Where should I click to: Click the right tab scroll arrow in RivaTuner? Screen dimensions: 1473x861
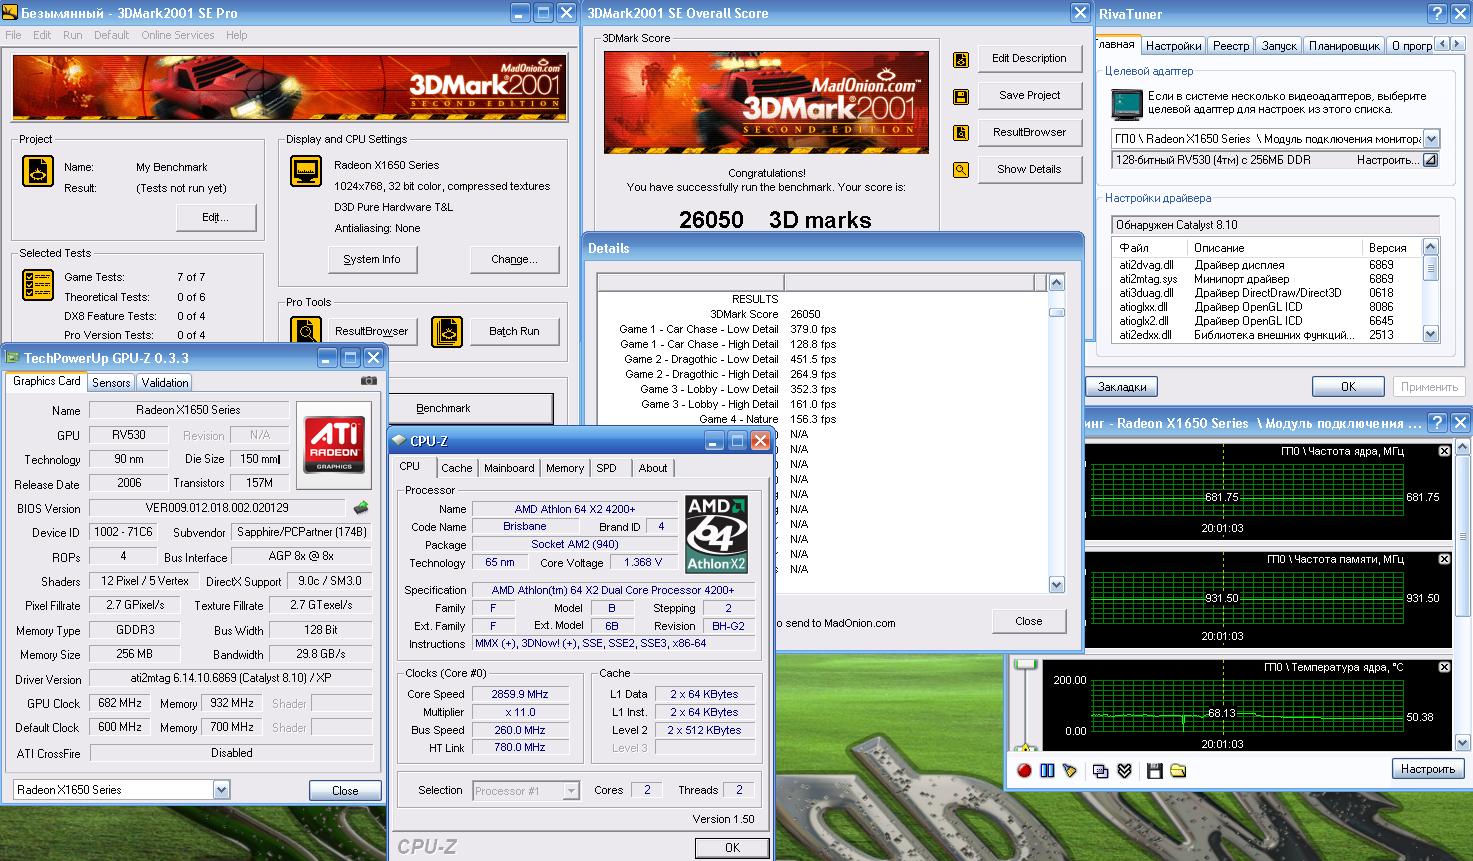(x=1456, y=44)
